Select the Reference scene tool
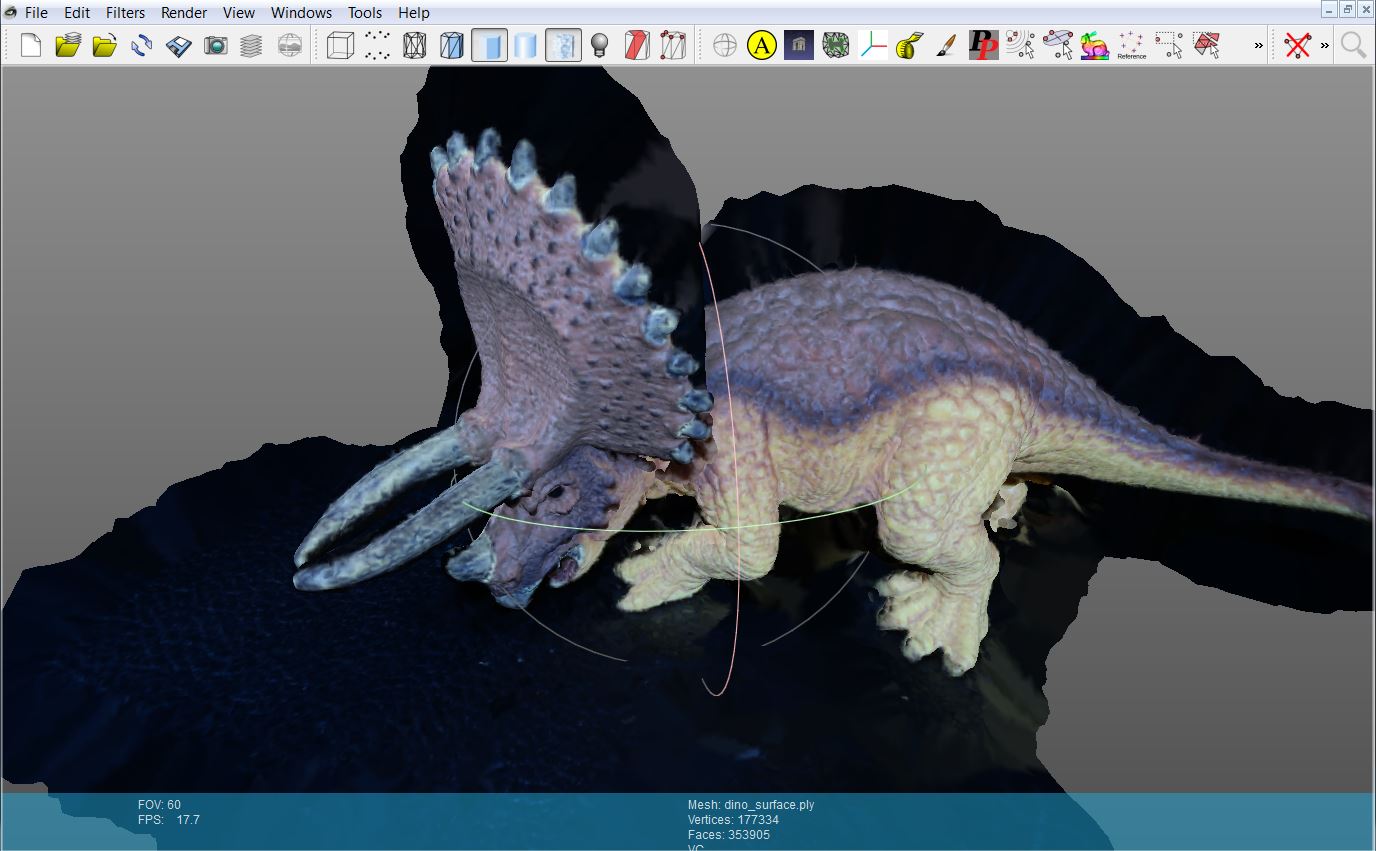The image size is (1376, 851). click(x=1132, y=45)
